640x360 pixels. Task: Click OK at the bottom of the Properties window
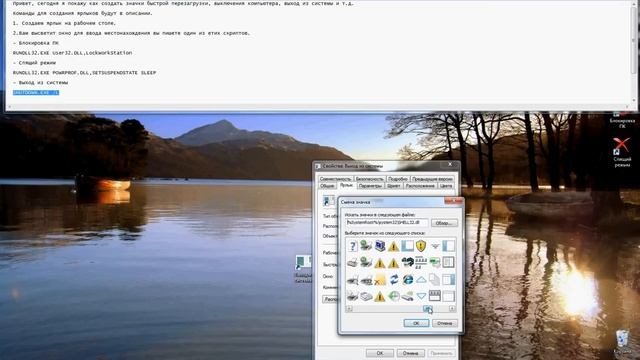point(380,353)
